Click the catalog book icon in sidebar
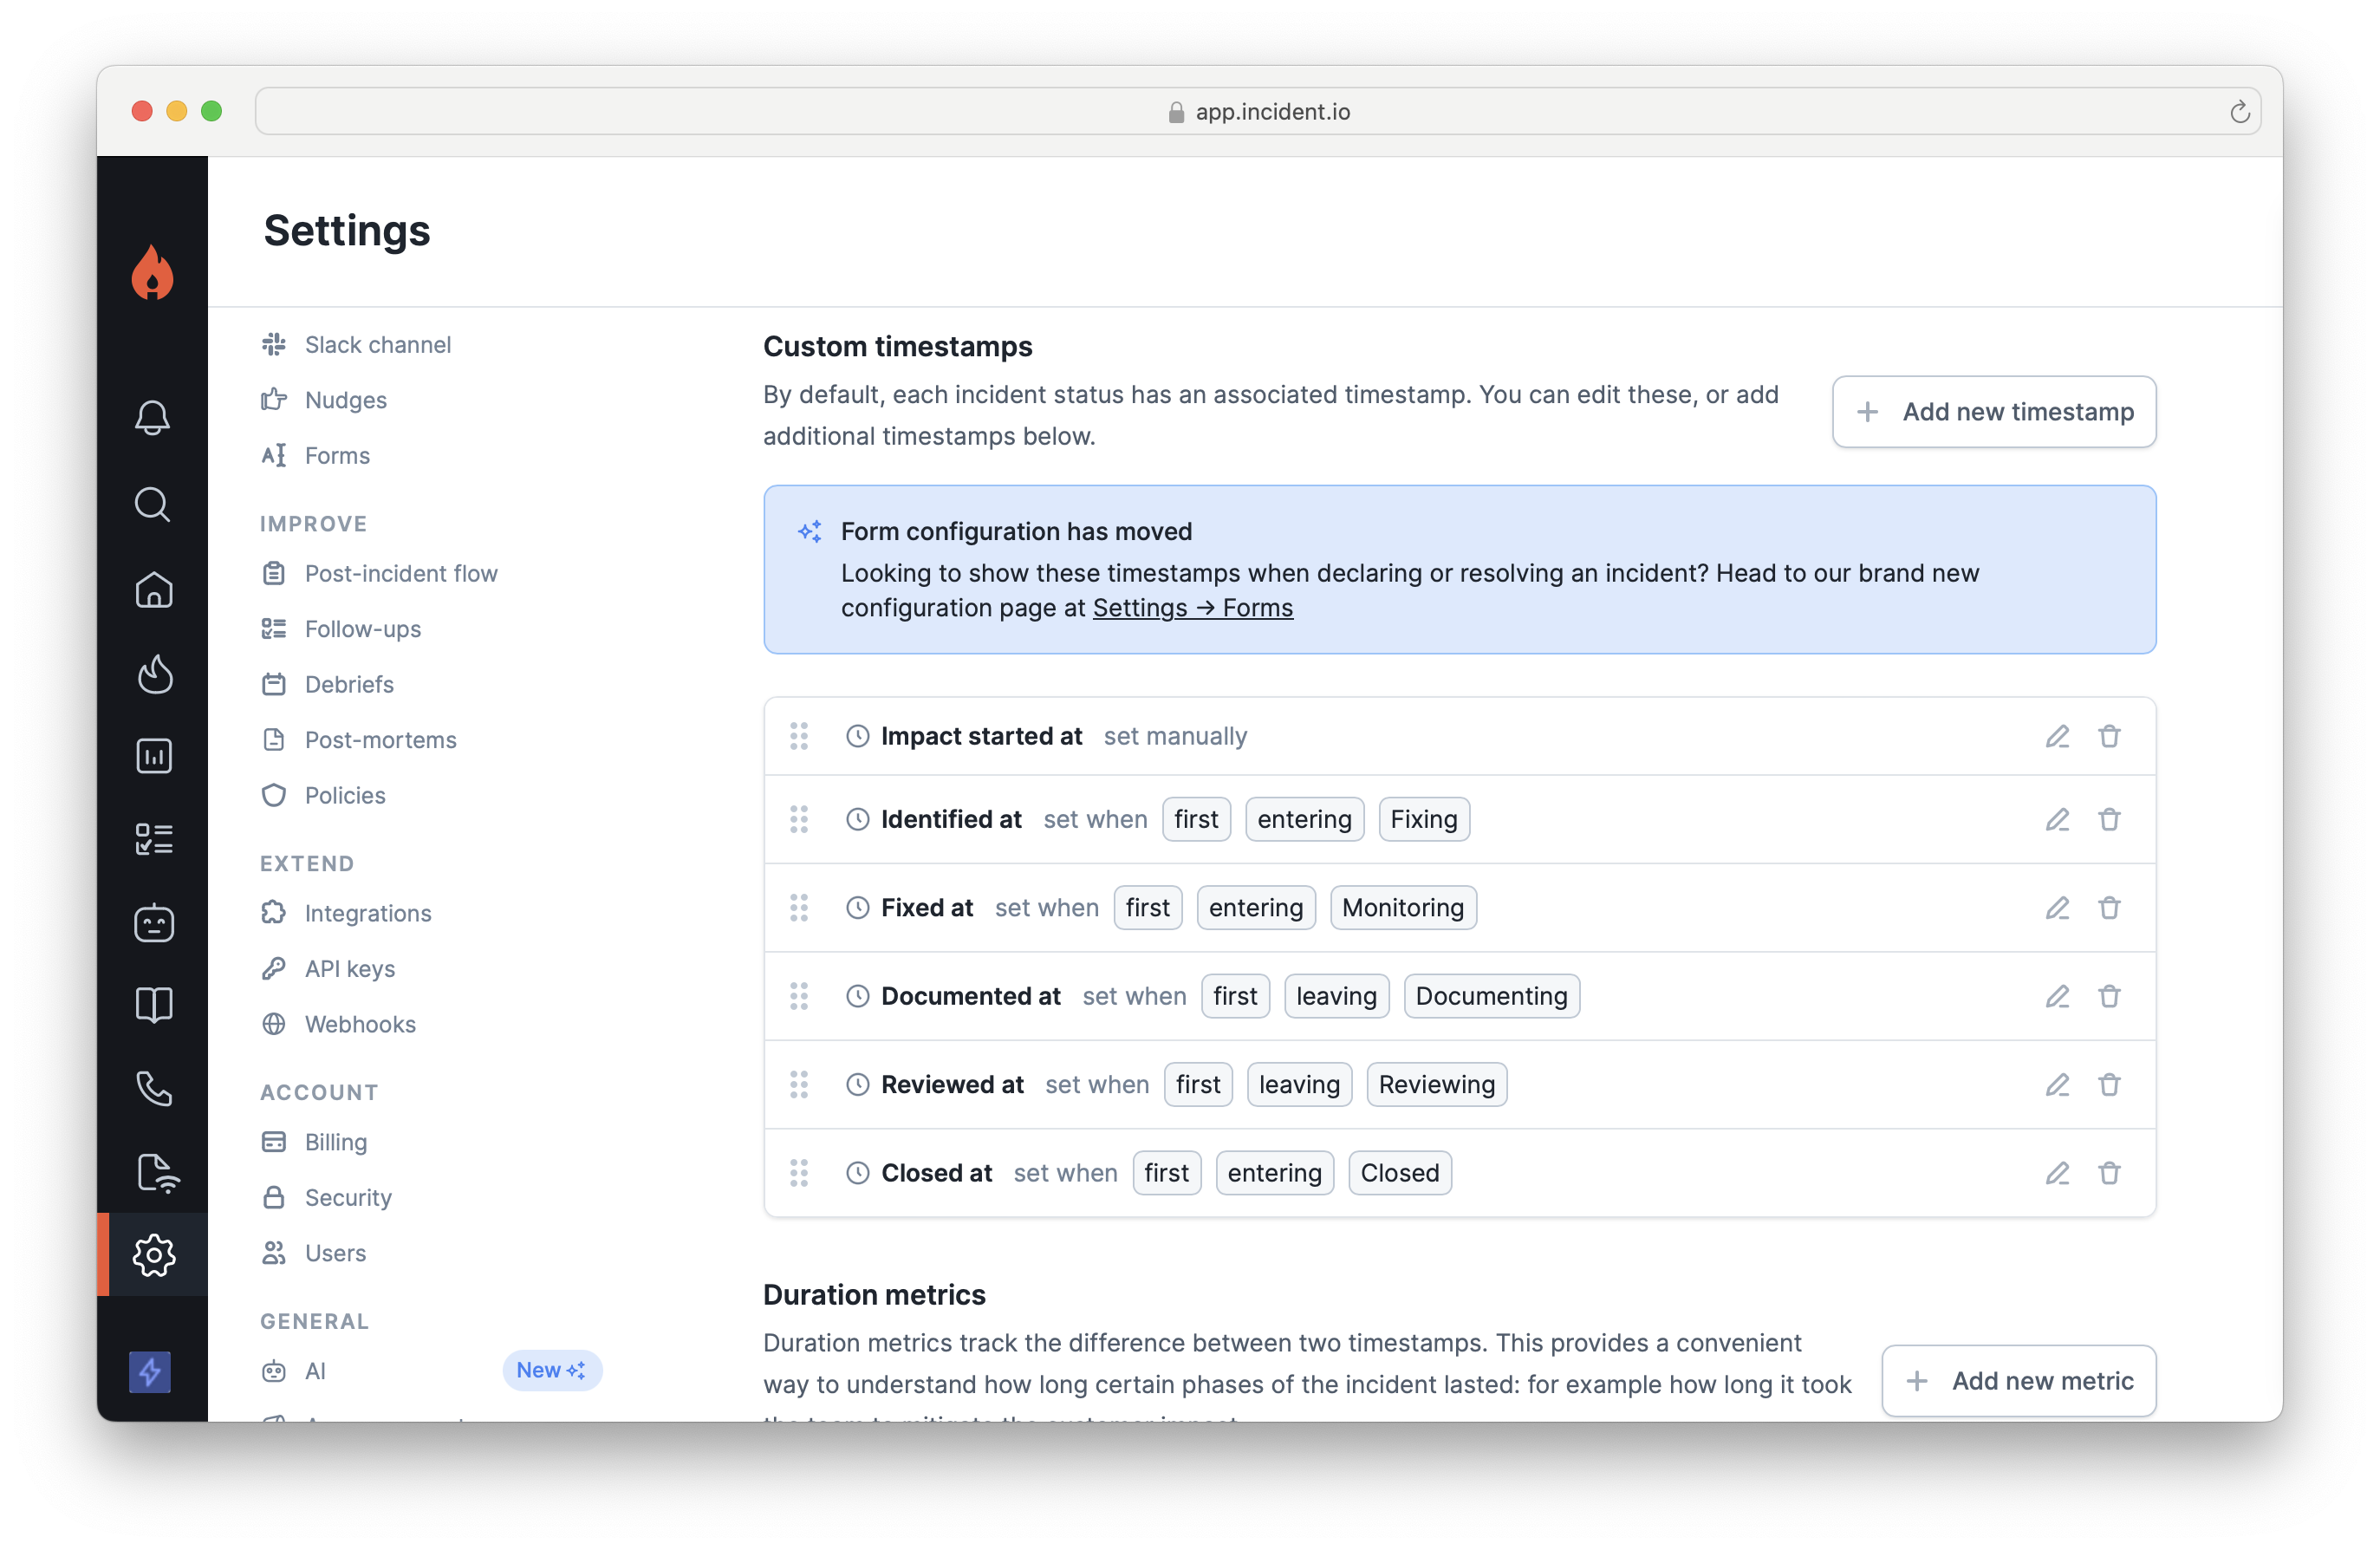This screenshot has width=2380, height=1550. [x=153, y=1004]
